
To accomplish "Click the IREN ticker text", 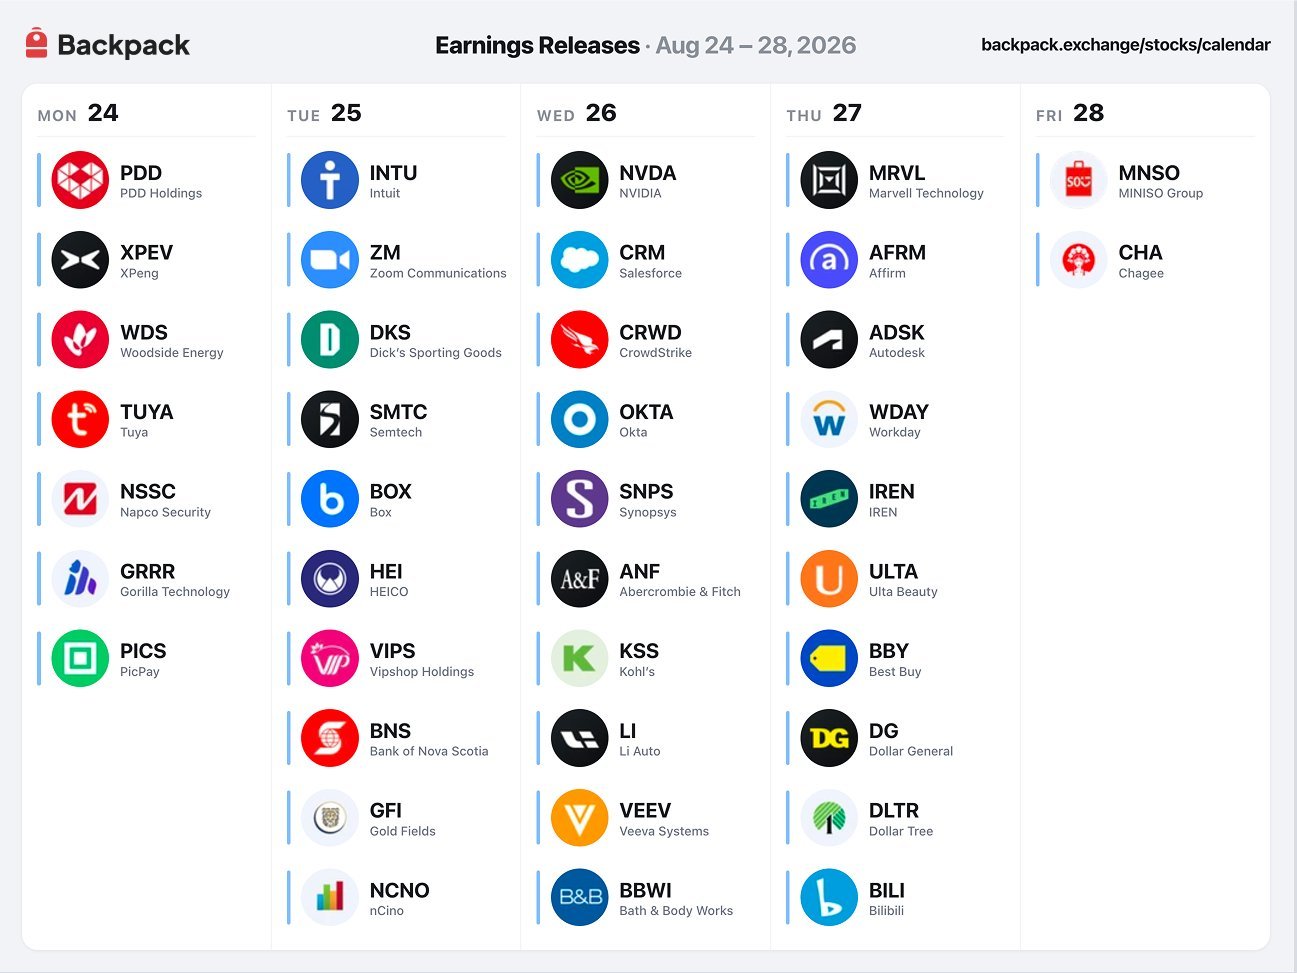I will [x=892, y=491].
